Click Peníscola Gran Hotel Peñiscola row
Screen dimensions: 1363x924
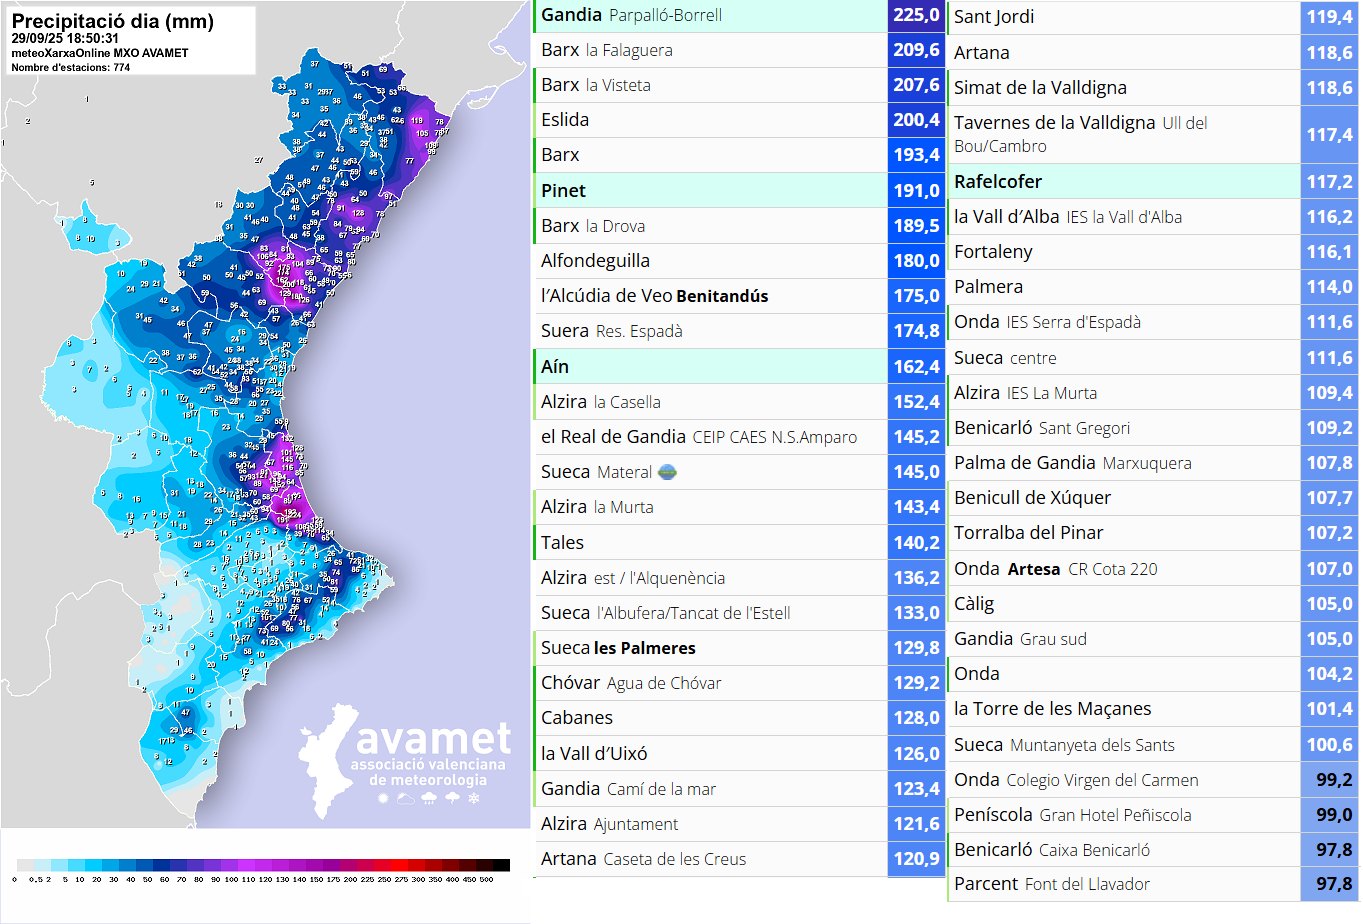click(1152, 815)
